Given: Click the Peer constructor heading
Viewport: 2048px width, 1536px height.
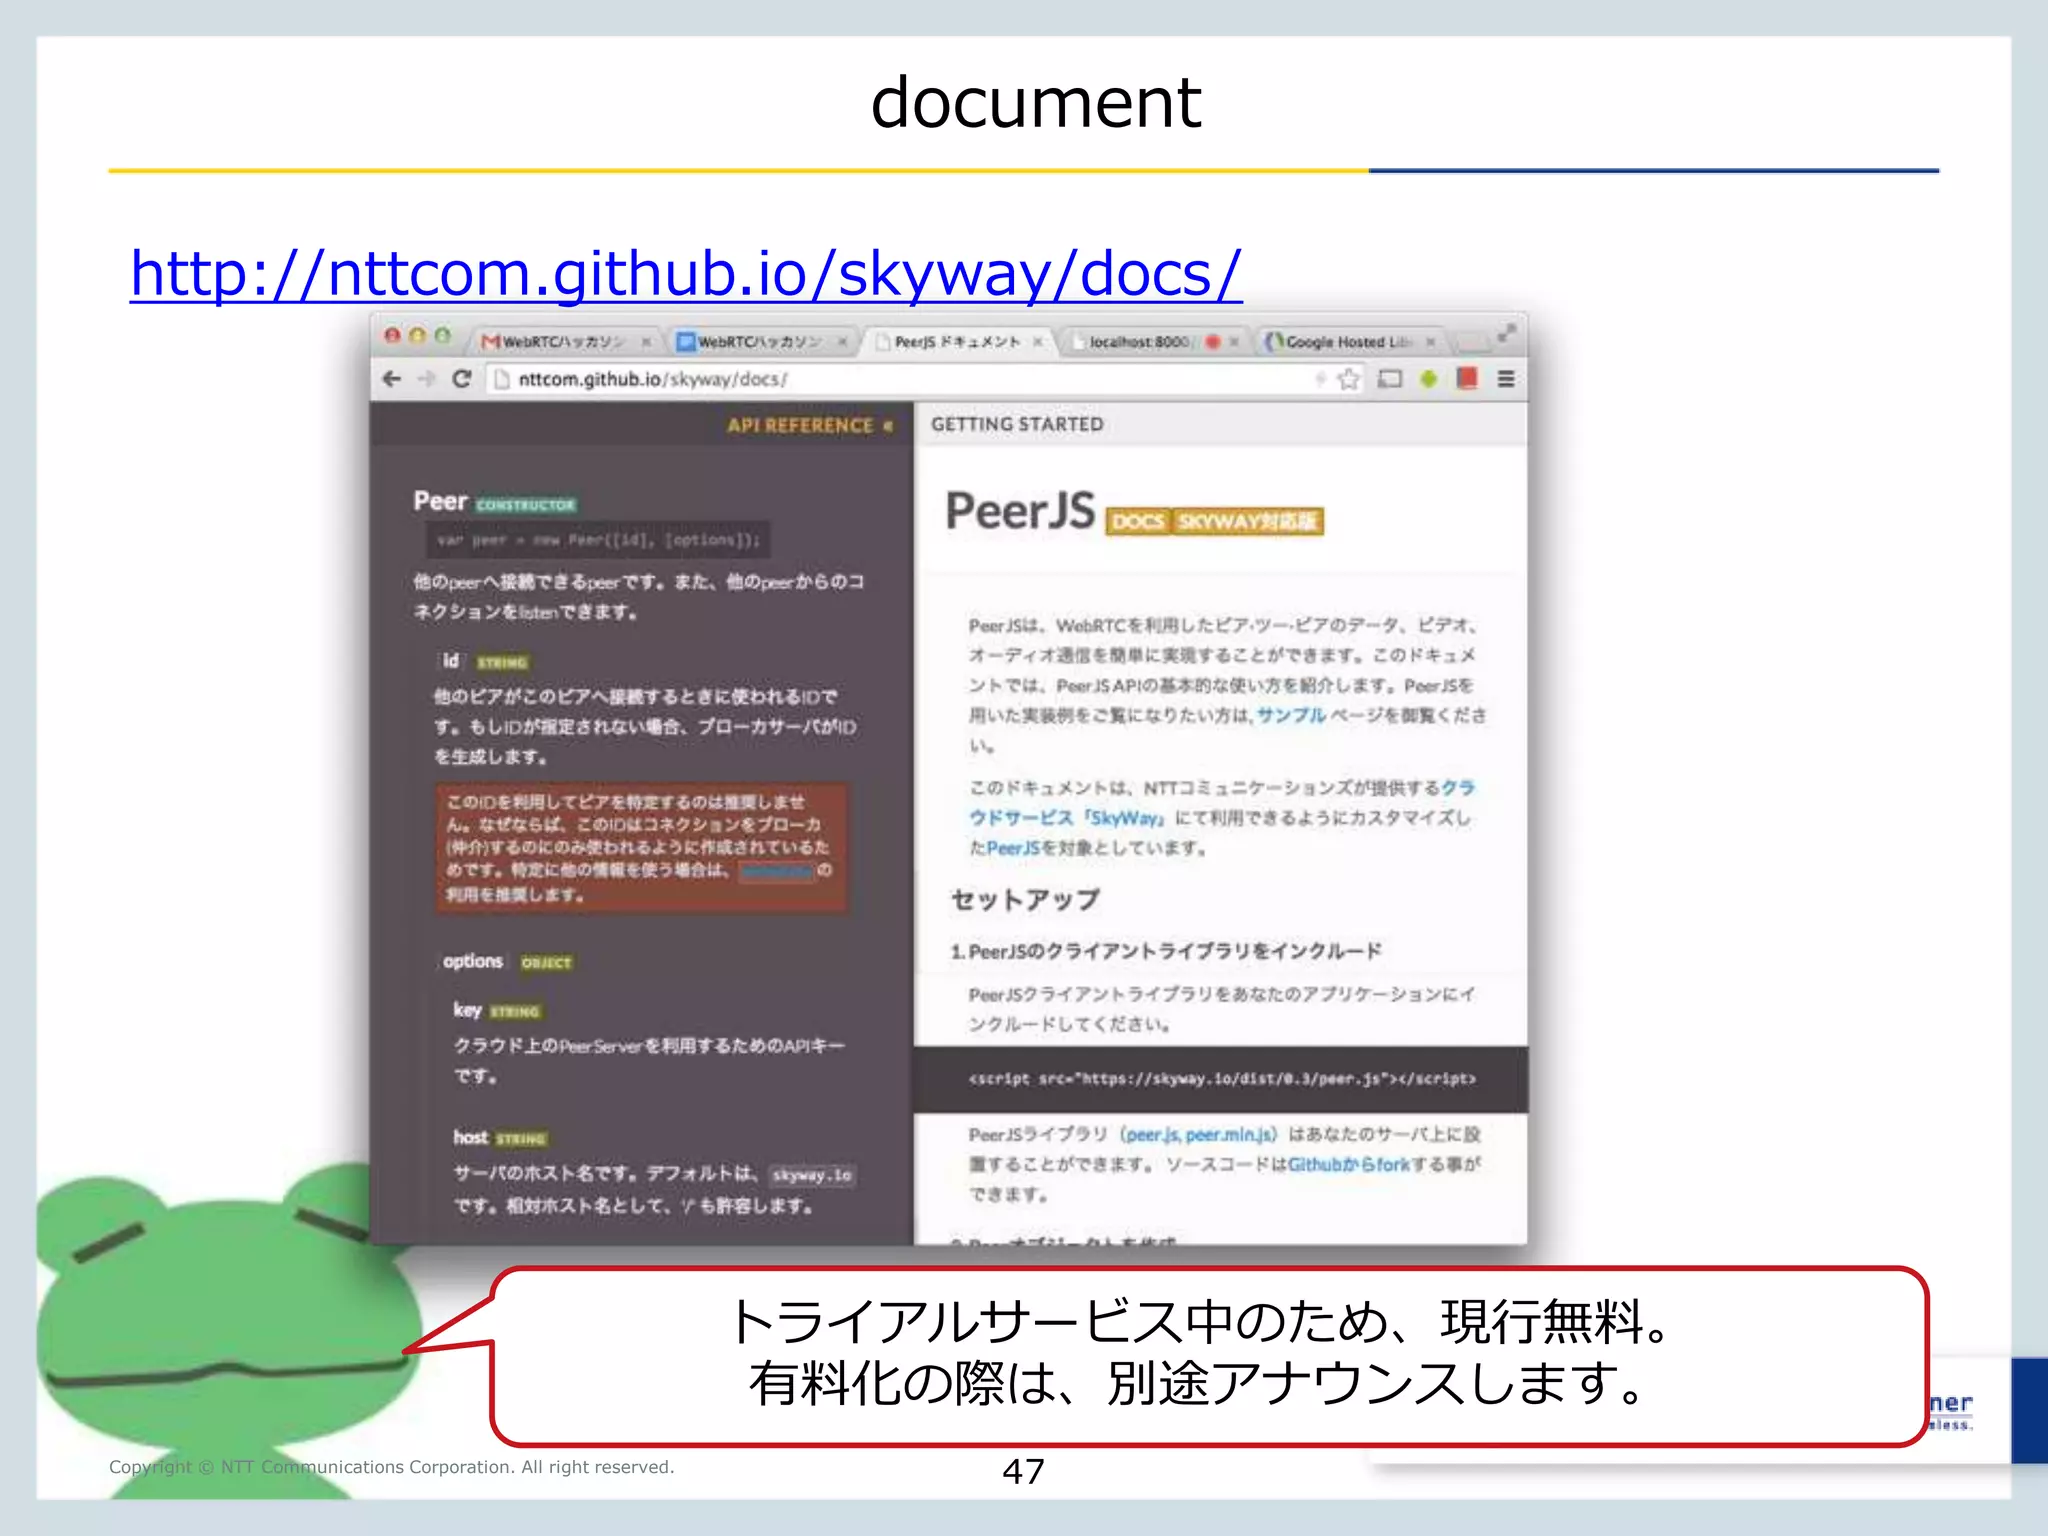Looking at the screenshot, I should [441, 501].
